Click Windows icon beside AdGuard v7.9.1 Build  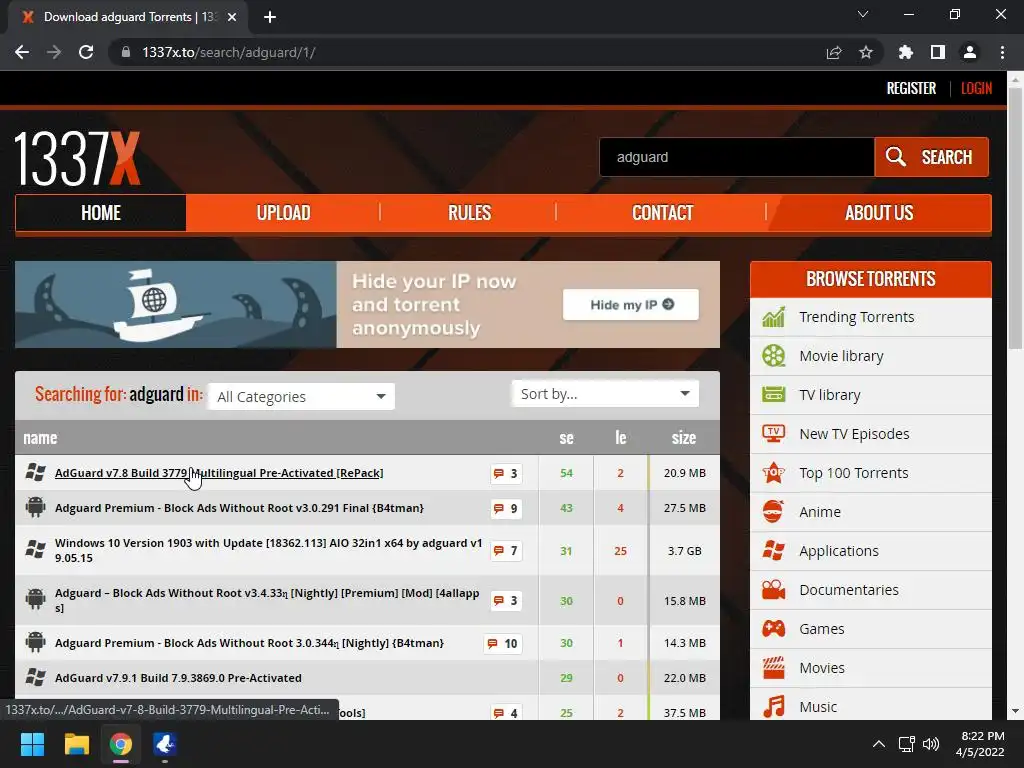pos(35,677)
